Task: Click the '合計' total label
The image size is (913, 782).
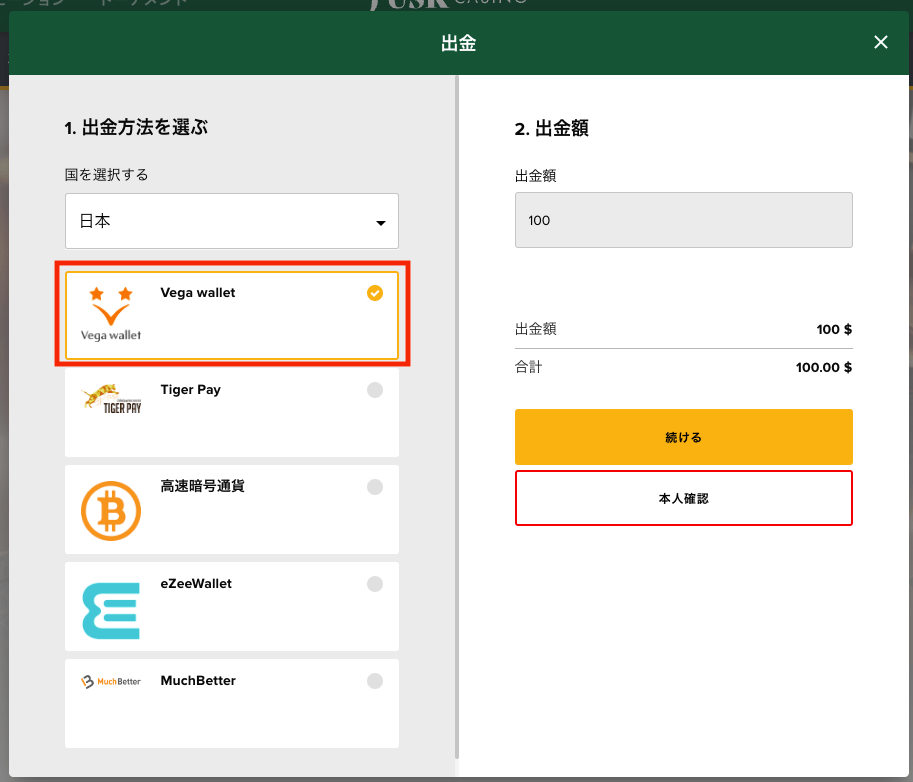Action: (529, 367)
